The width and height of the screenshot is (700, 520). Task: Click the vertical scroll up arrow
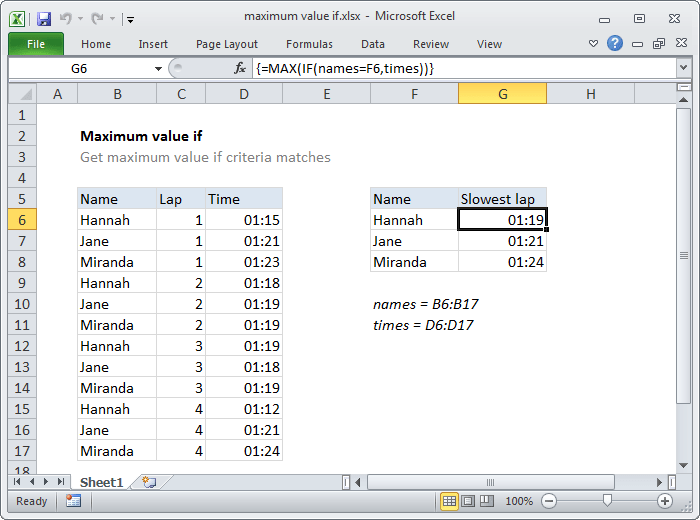point(683,100)
